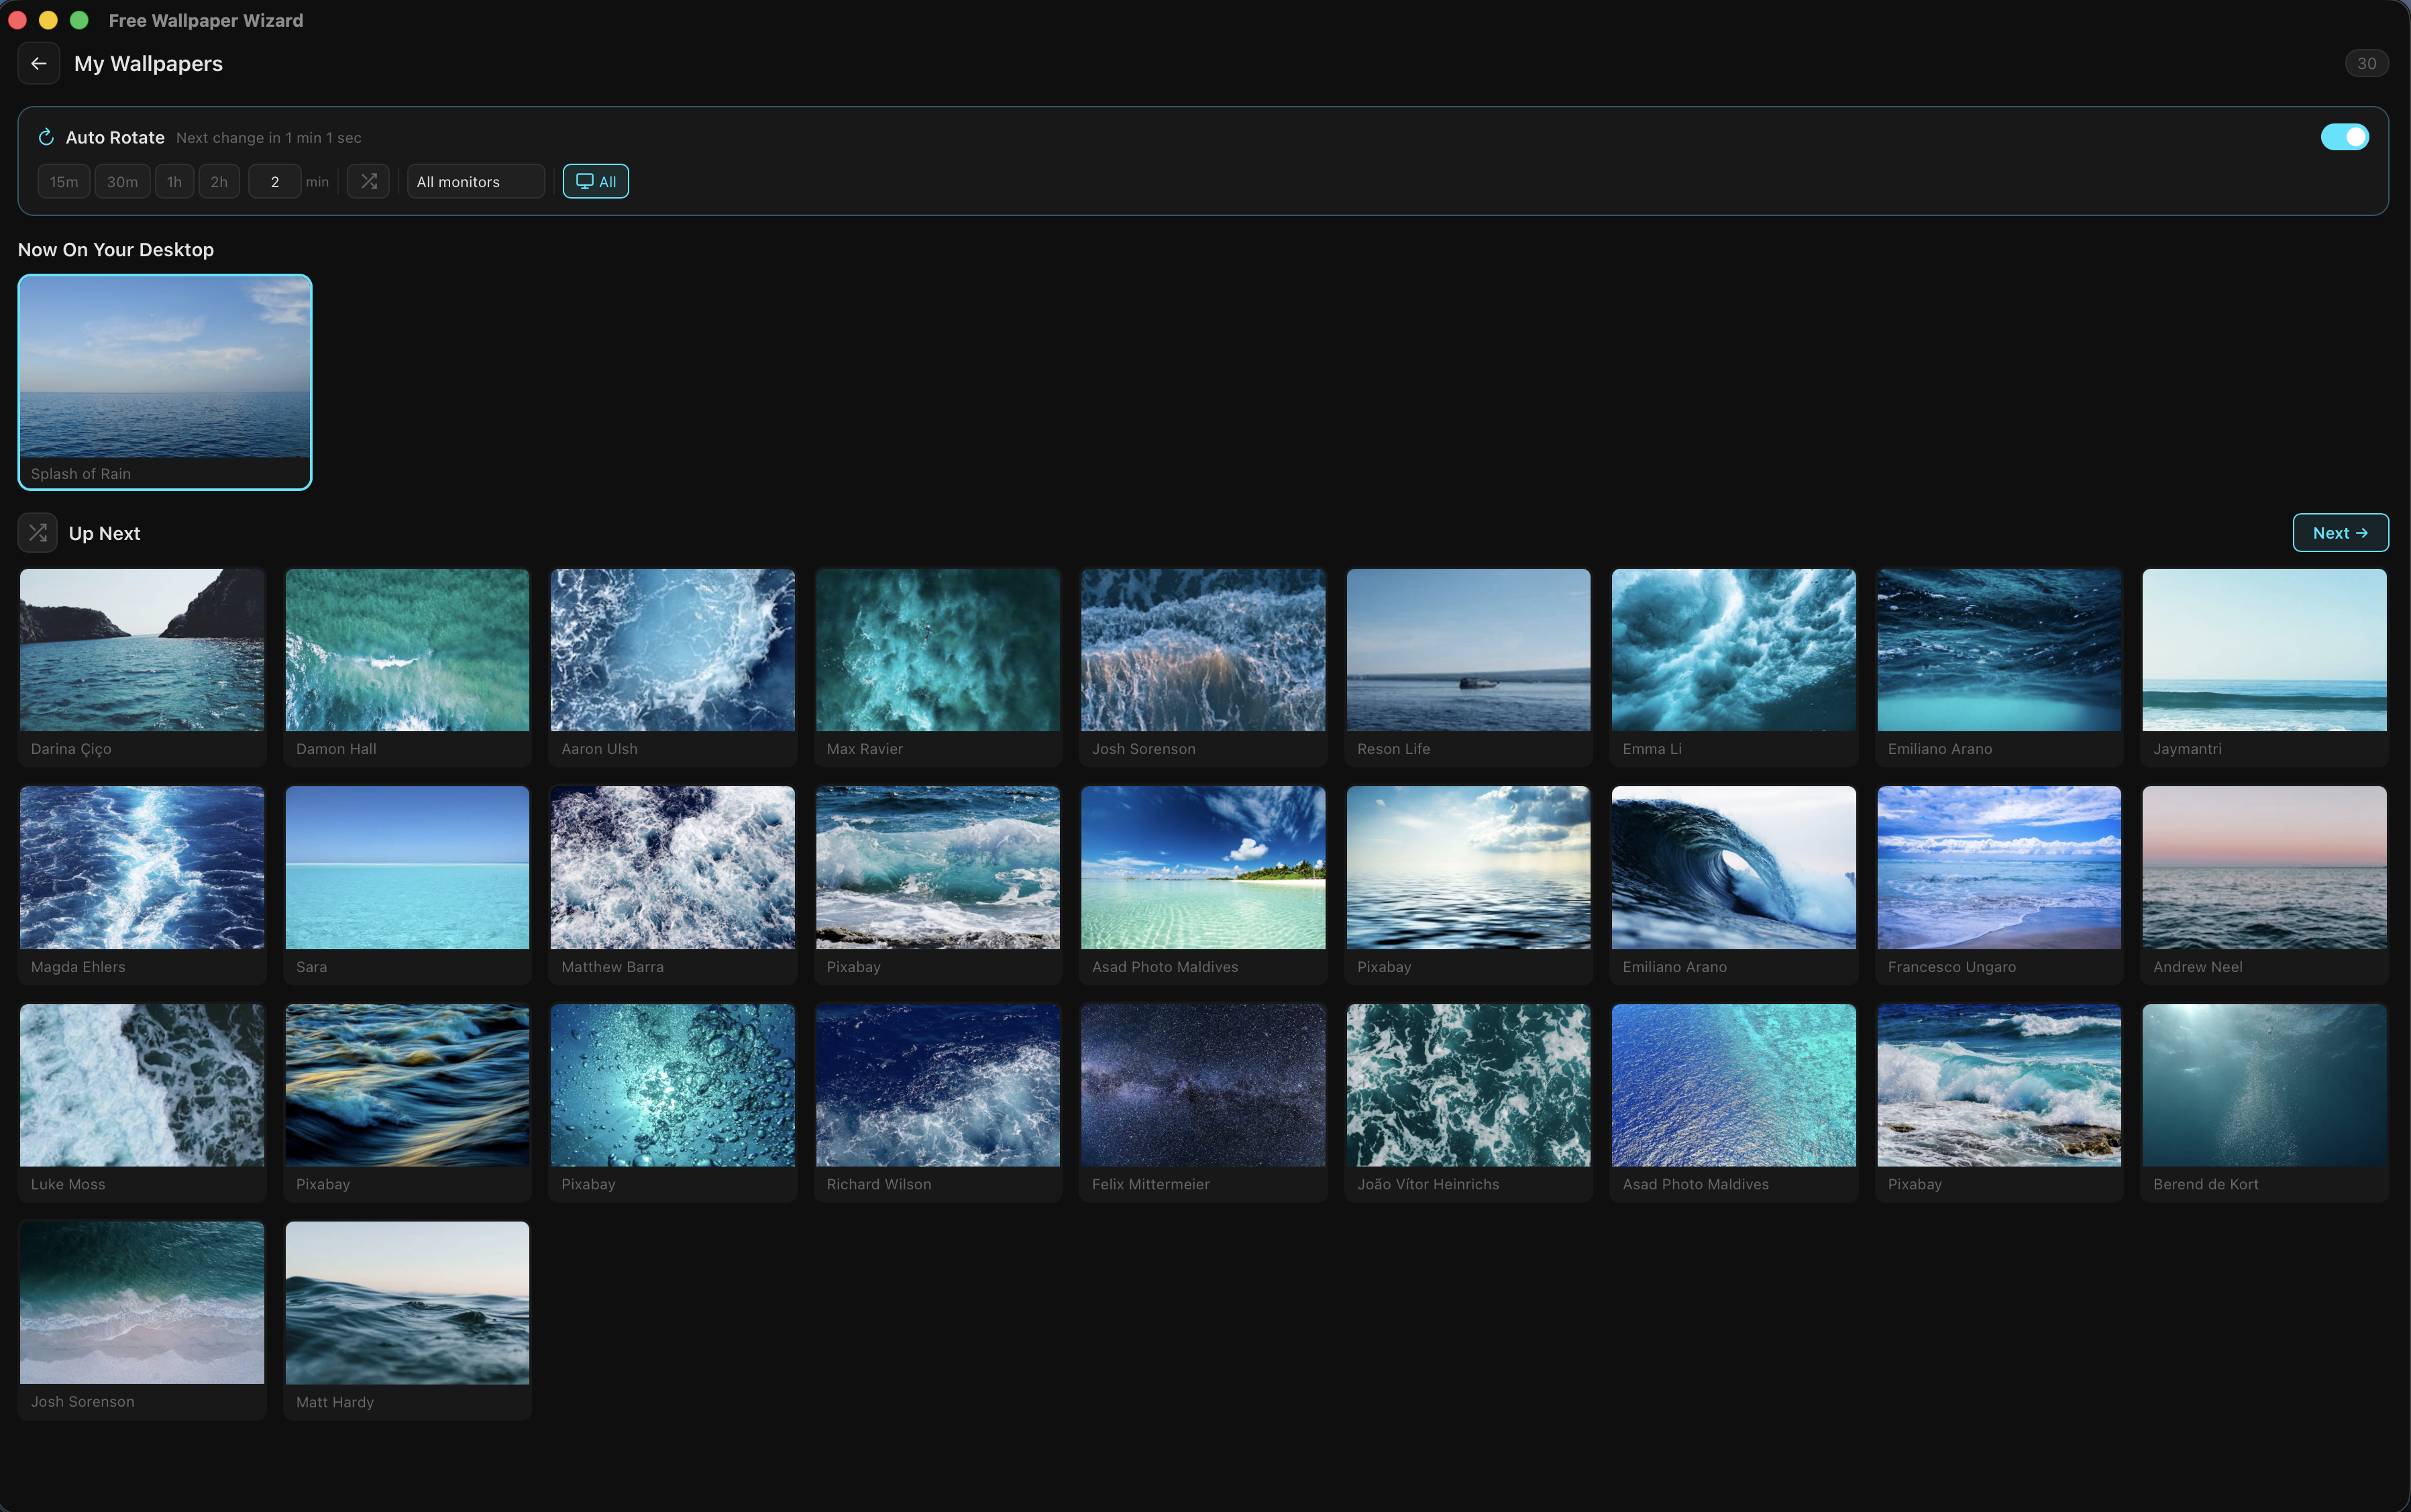The image size is (2411, 1512).
Task: Select the 2h rotation interval
Action: [218, 181]
